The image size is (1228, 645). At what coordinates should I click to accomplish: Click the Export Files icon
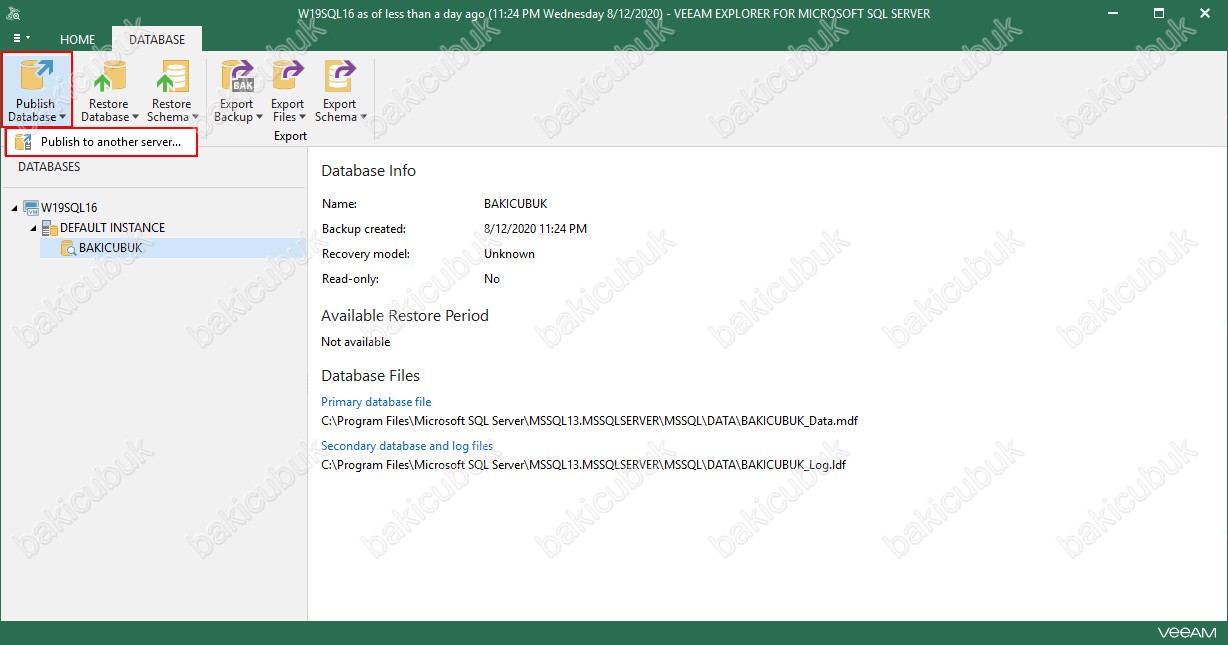click(x=288, y=77)
